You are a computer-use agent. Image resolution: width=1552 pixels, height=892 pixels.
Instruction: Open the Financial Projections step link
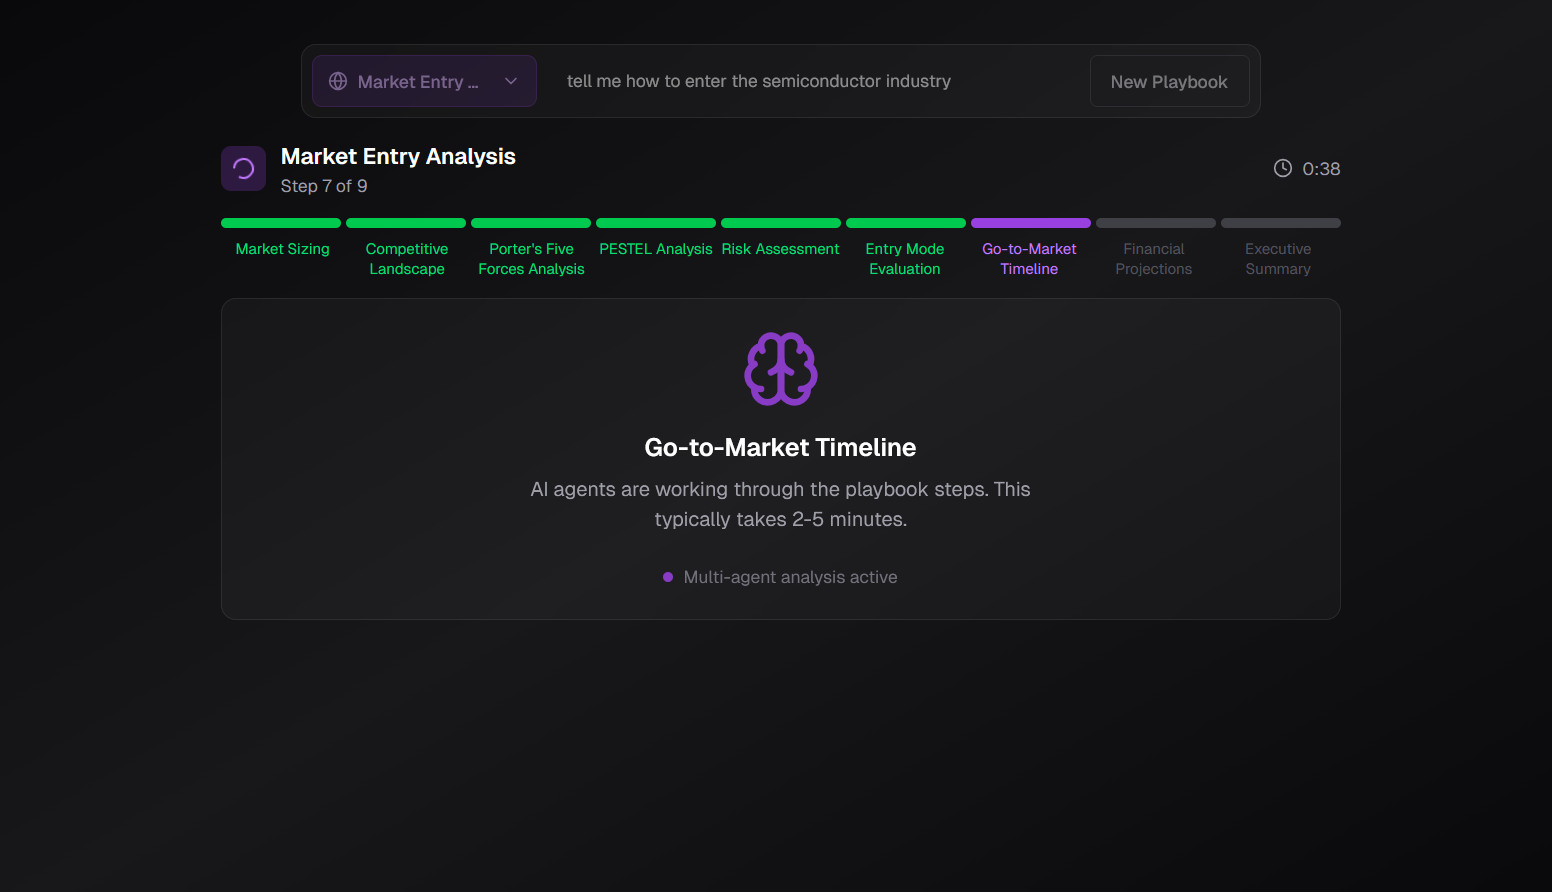tap(1154, 258)
